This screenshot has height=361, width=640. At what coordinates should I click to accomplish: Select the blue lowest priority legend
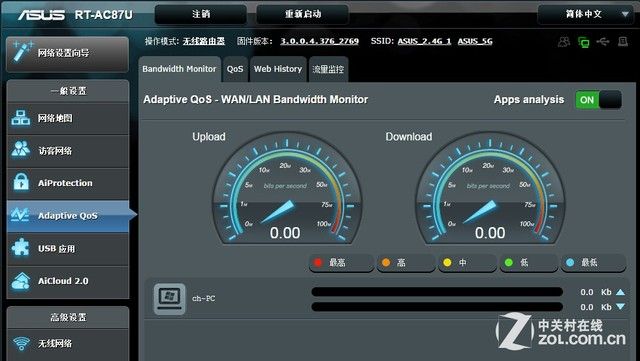point(593,263)
